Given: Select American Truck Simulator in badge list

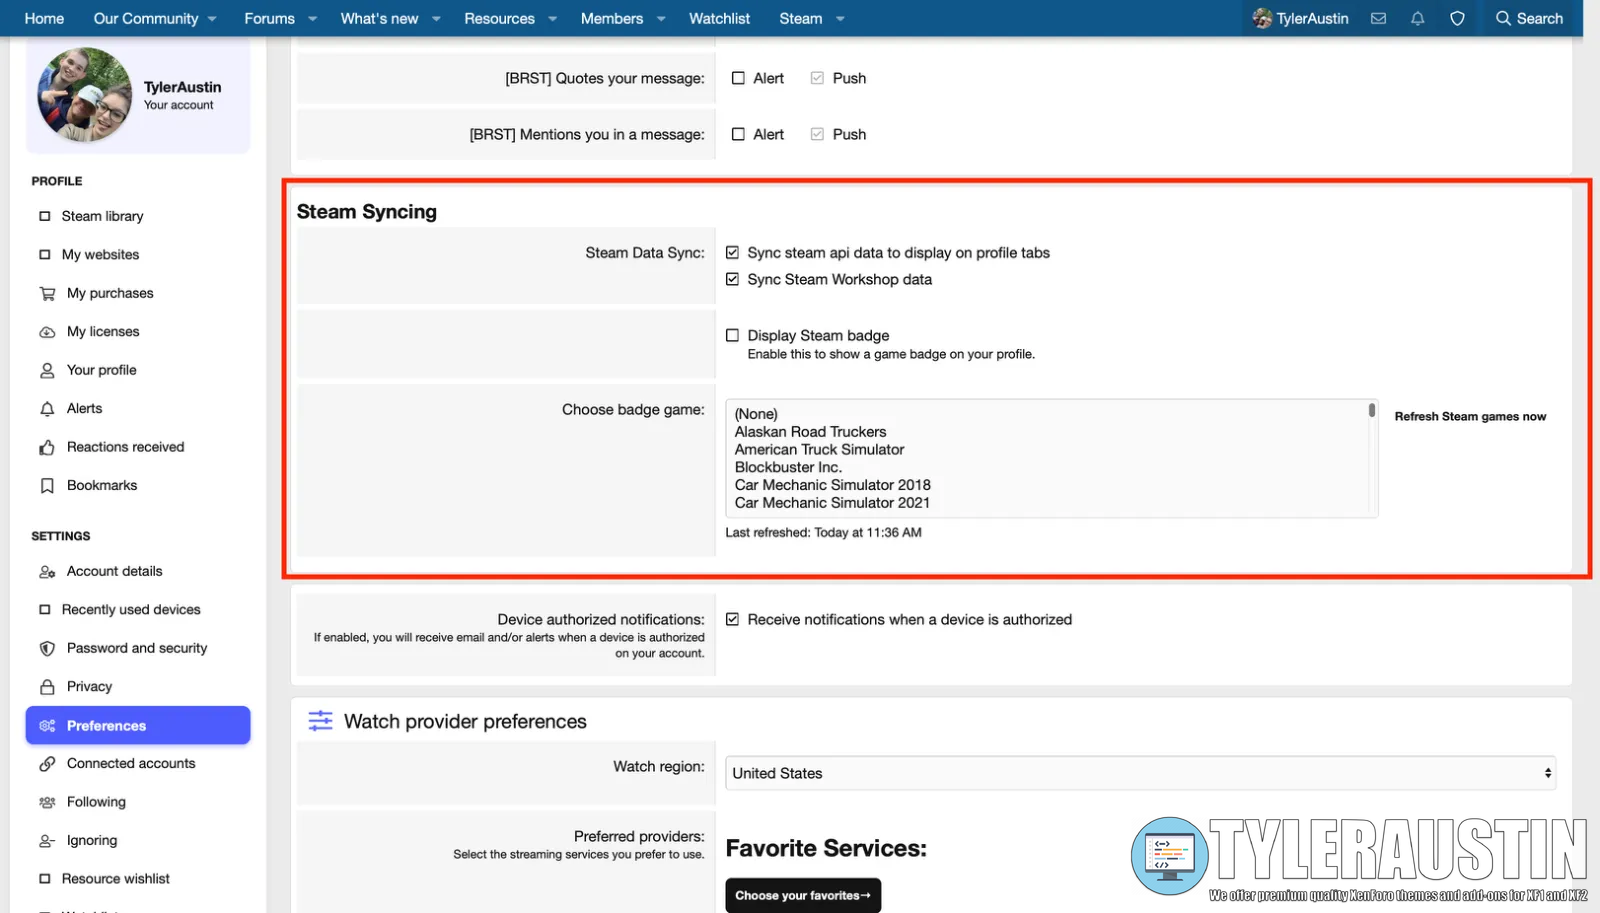Looking at the screenshot, I should (x=819, y=450).
